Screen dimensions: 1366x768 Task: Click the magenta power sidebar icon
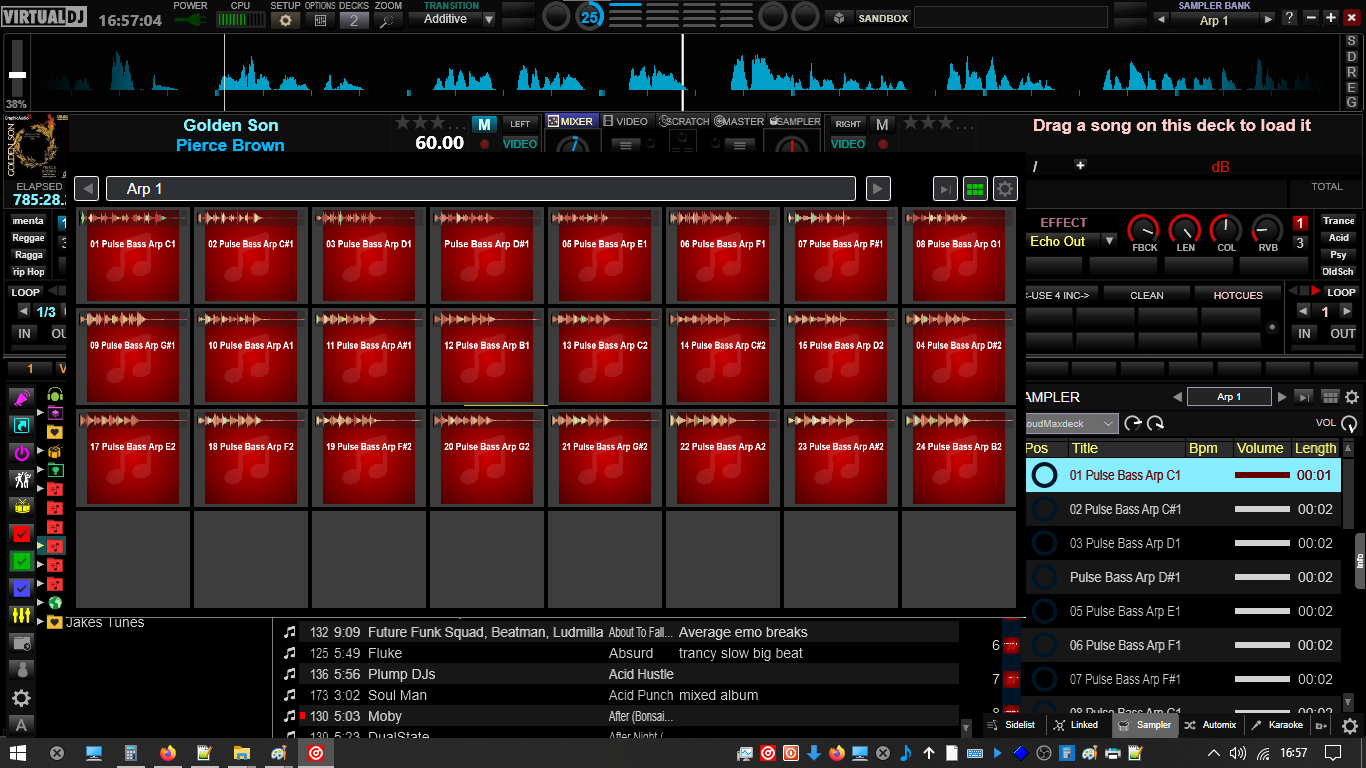pyautogui.click(x=21, y=452)
